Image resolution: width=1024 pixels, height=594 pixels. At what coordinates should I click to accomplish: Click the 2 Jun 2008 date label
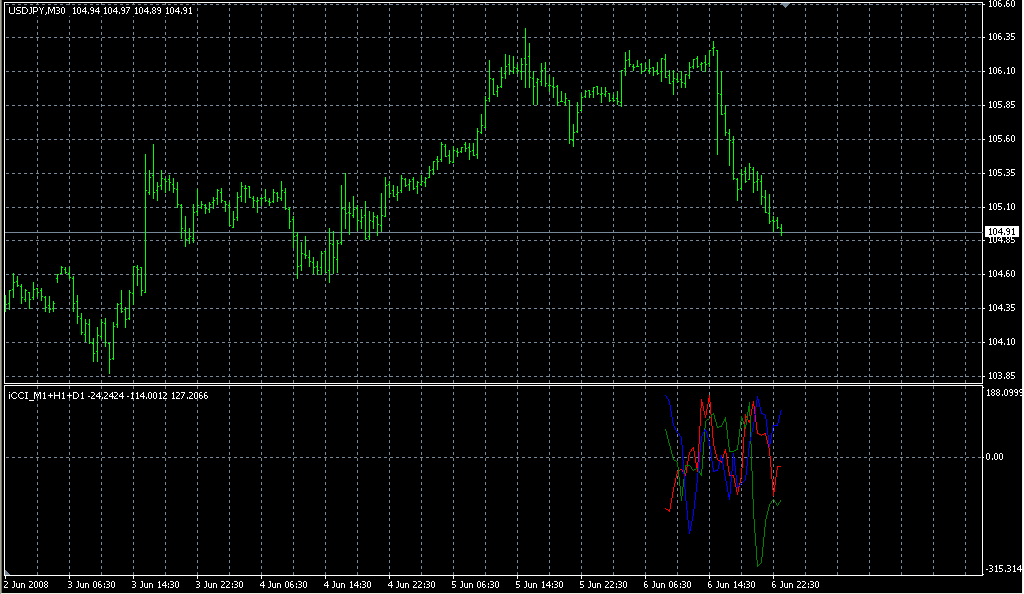(x=26, y=585)
